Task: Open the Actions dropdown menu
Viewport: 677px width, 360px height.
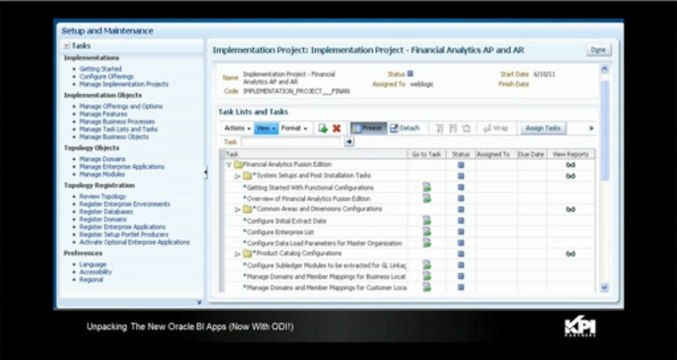Action: [x=237, y=128]
